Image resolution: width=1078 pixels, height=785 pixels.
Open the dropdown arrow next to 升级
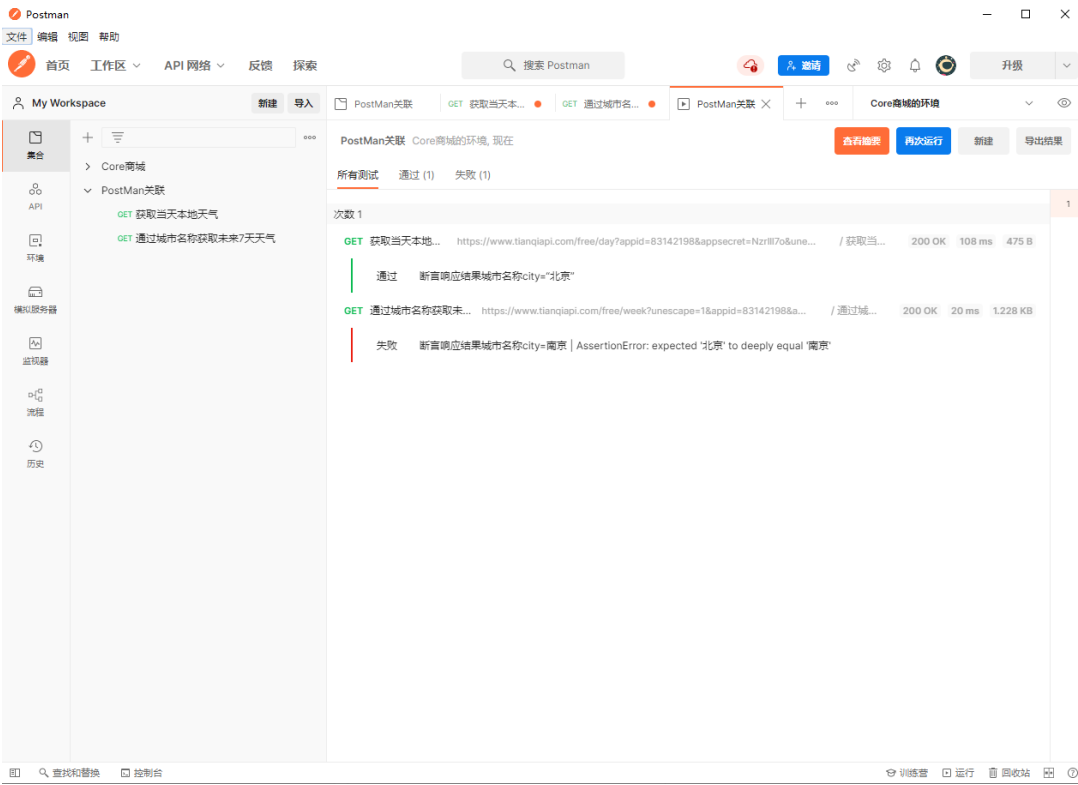point(1066,65)
